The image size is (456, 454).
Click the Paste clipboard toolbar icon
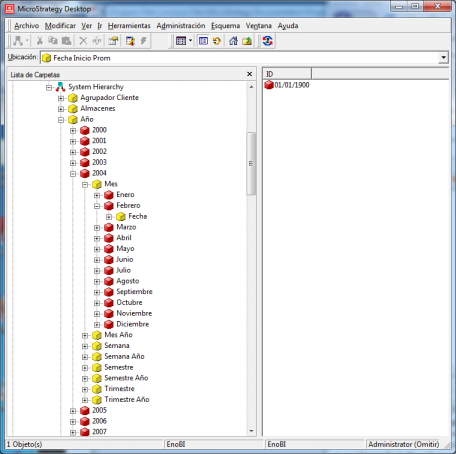click(66, 41)
